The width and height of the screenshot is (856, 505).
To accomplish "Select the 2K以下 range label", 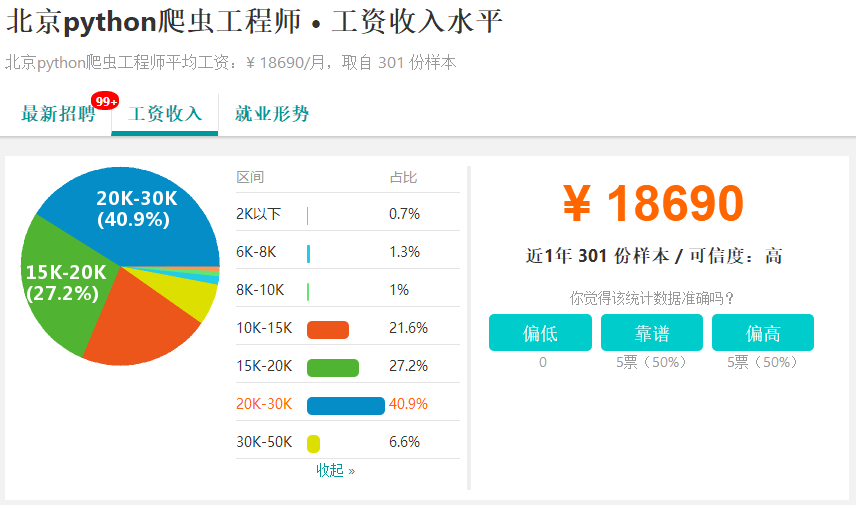I will 258,213.
